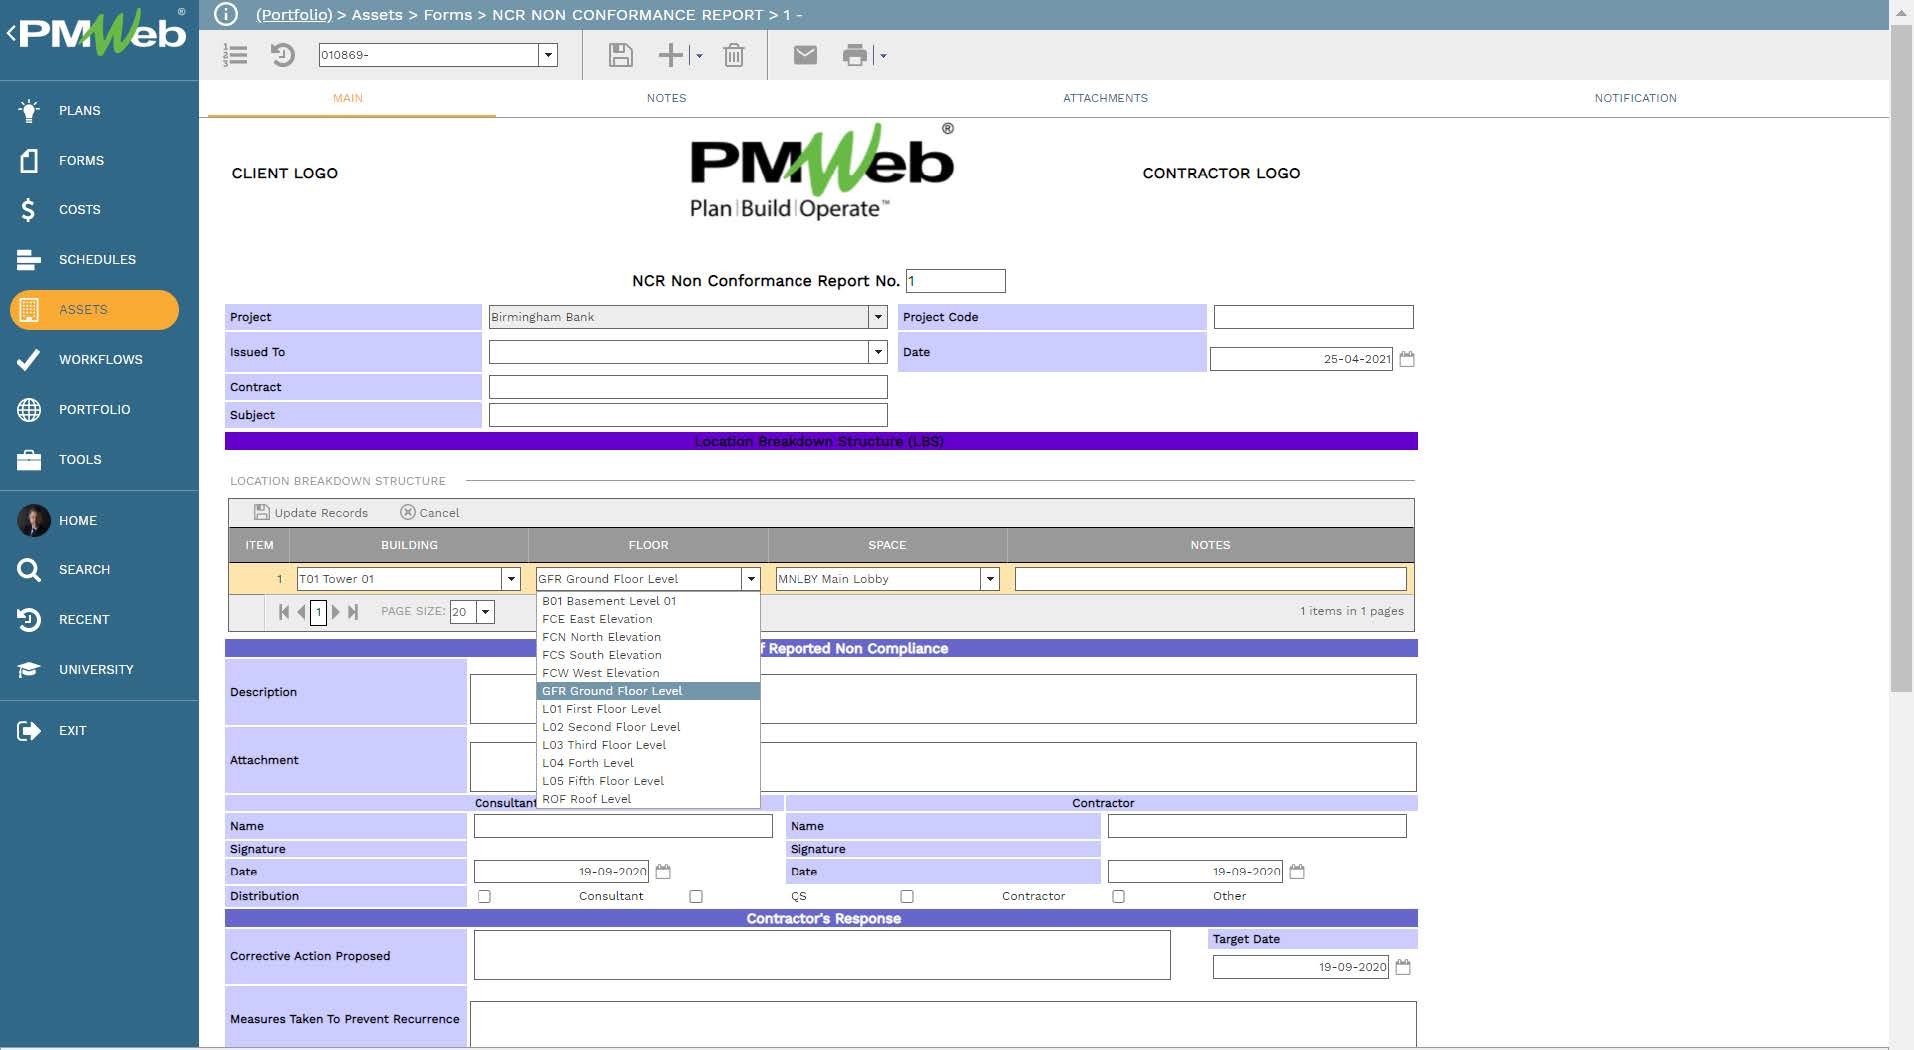Open Workflows in the sidebar

pyautogui.click(x=99, y=359)
